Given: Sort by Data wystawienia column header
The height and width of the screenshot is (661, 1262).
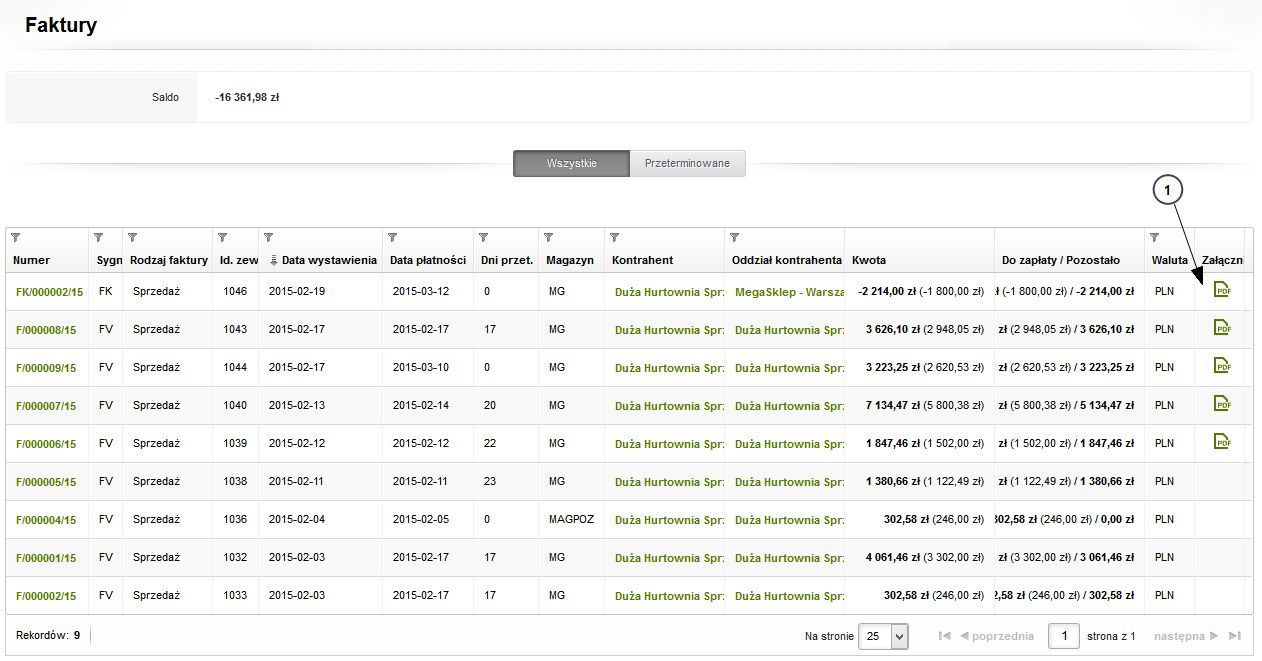Looking at the screenshot, I should pos(328,260).
